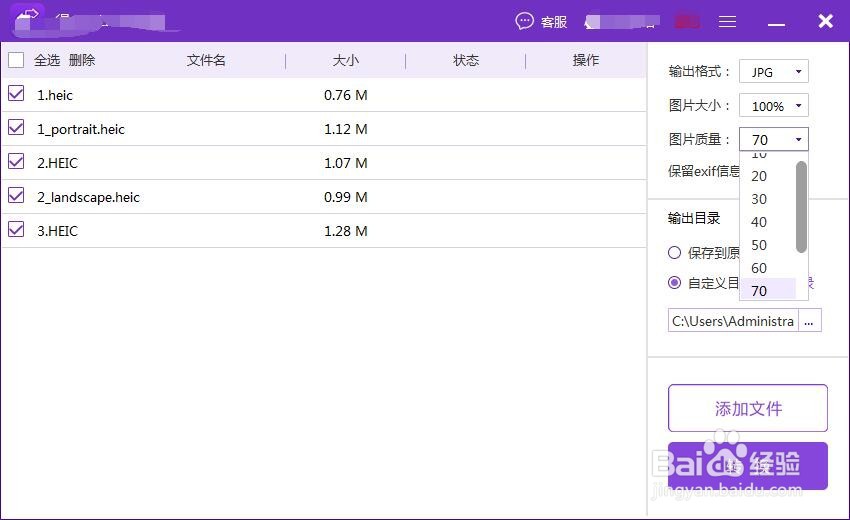Uncheck the 1.heic file checkbox
This screenshot has height=520, width=850.
[16, 94]
